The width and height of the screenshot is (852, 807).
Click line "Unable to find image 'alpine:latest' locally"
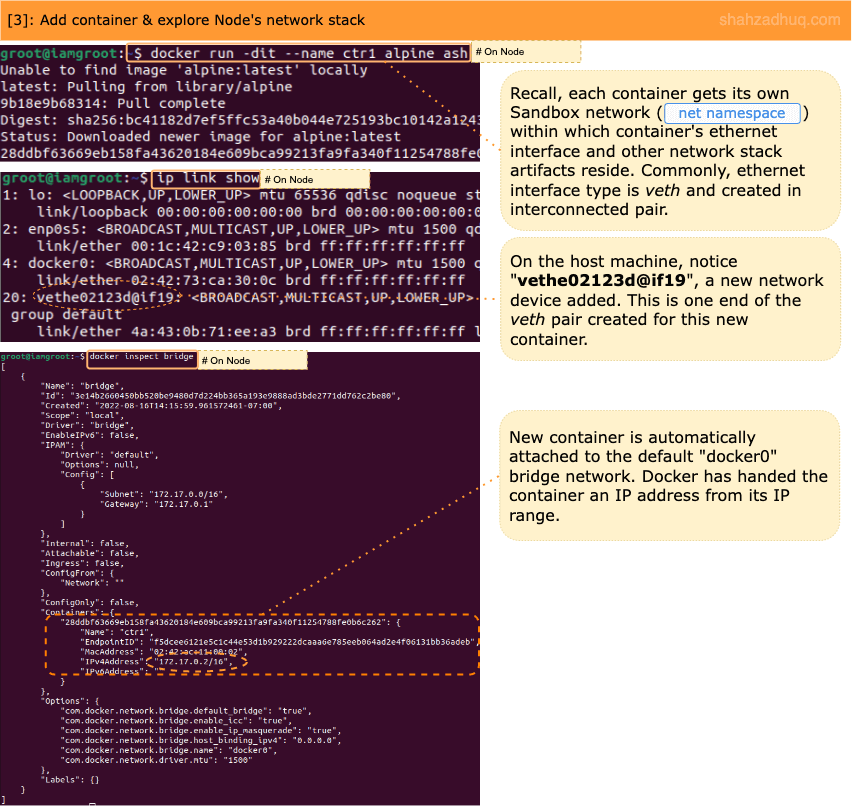(184, 70)
